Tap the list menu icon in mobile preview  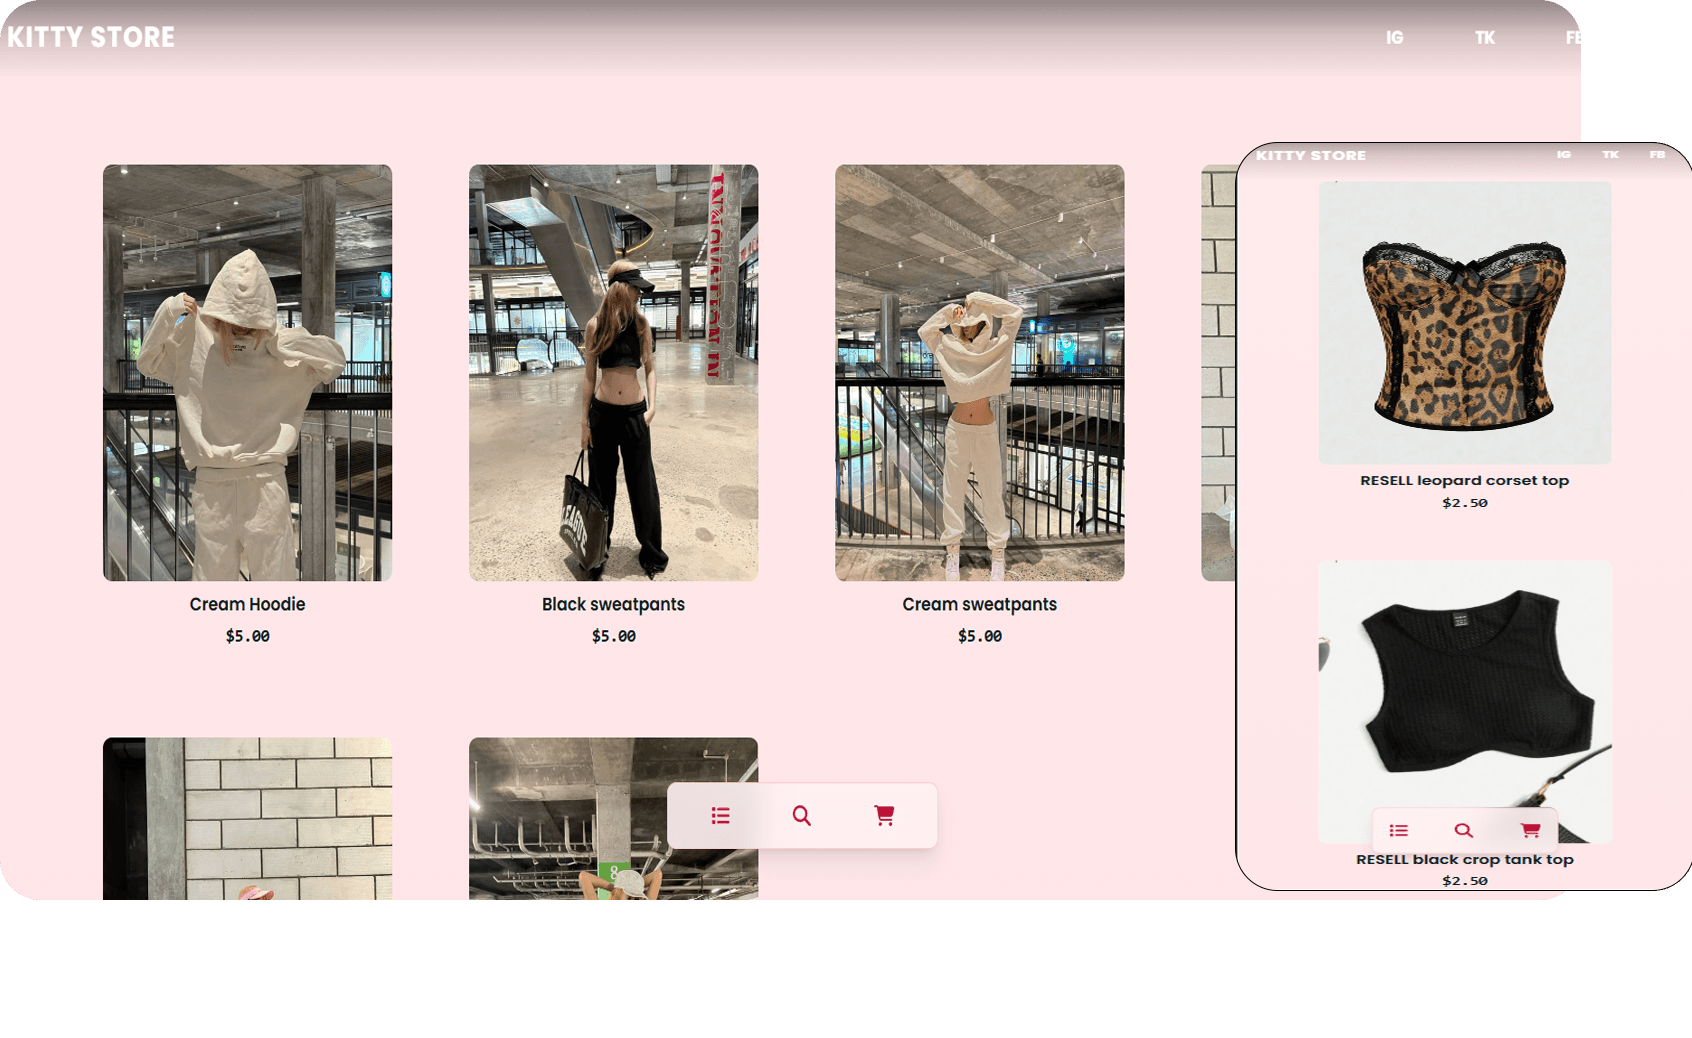point(1398,830)
